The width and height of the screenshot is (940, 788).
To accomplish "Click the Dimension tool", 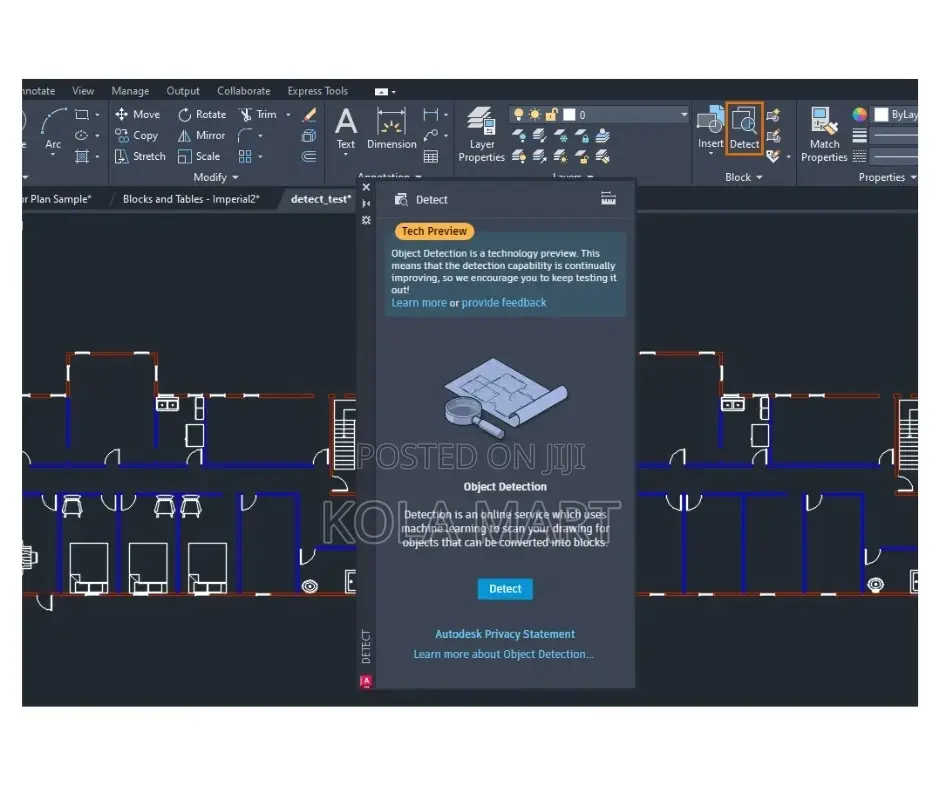I will [x=391, y=128].
